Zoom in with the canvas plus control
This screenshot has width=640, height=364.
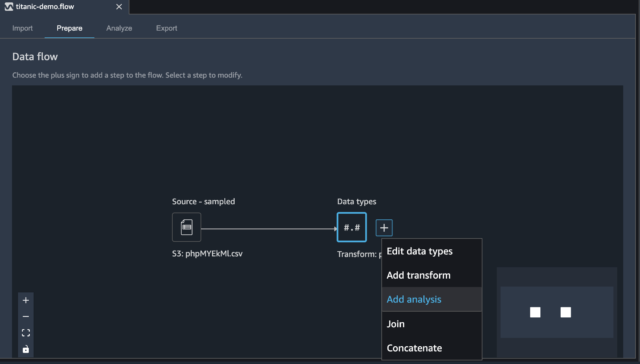pos(26,300)
